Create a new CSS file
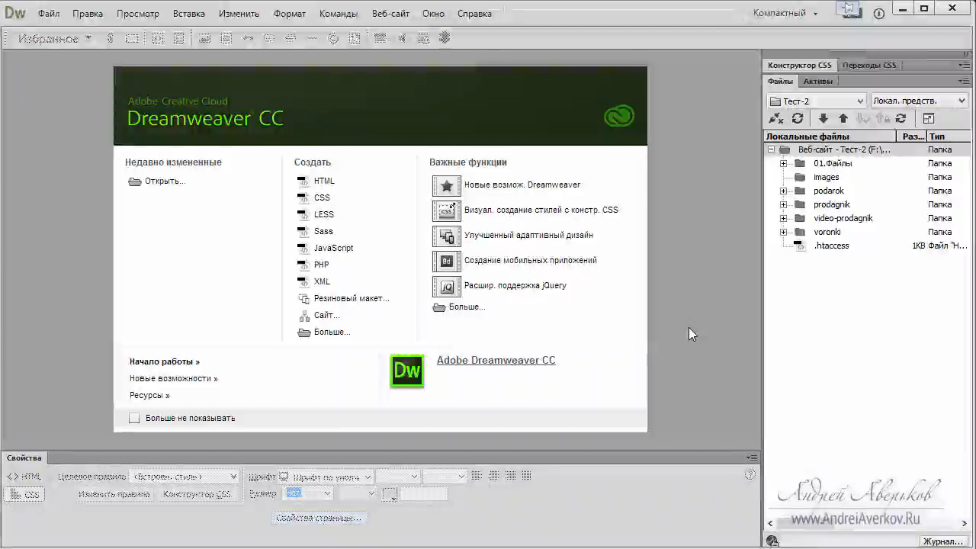The width and height of the screenshot is (976, 549). [322, 197]
